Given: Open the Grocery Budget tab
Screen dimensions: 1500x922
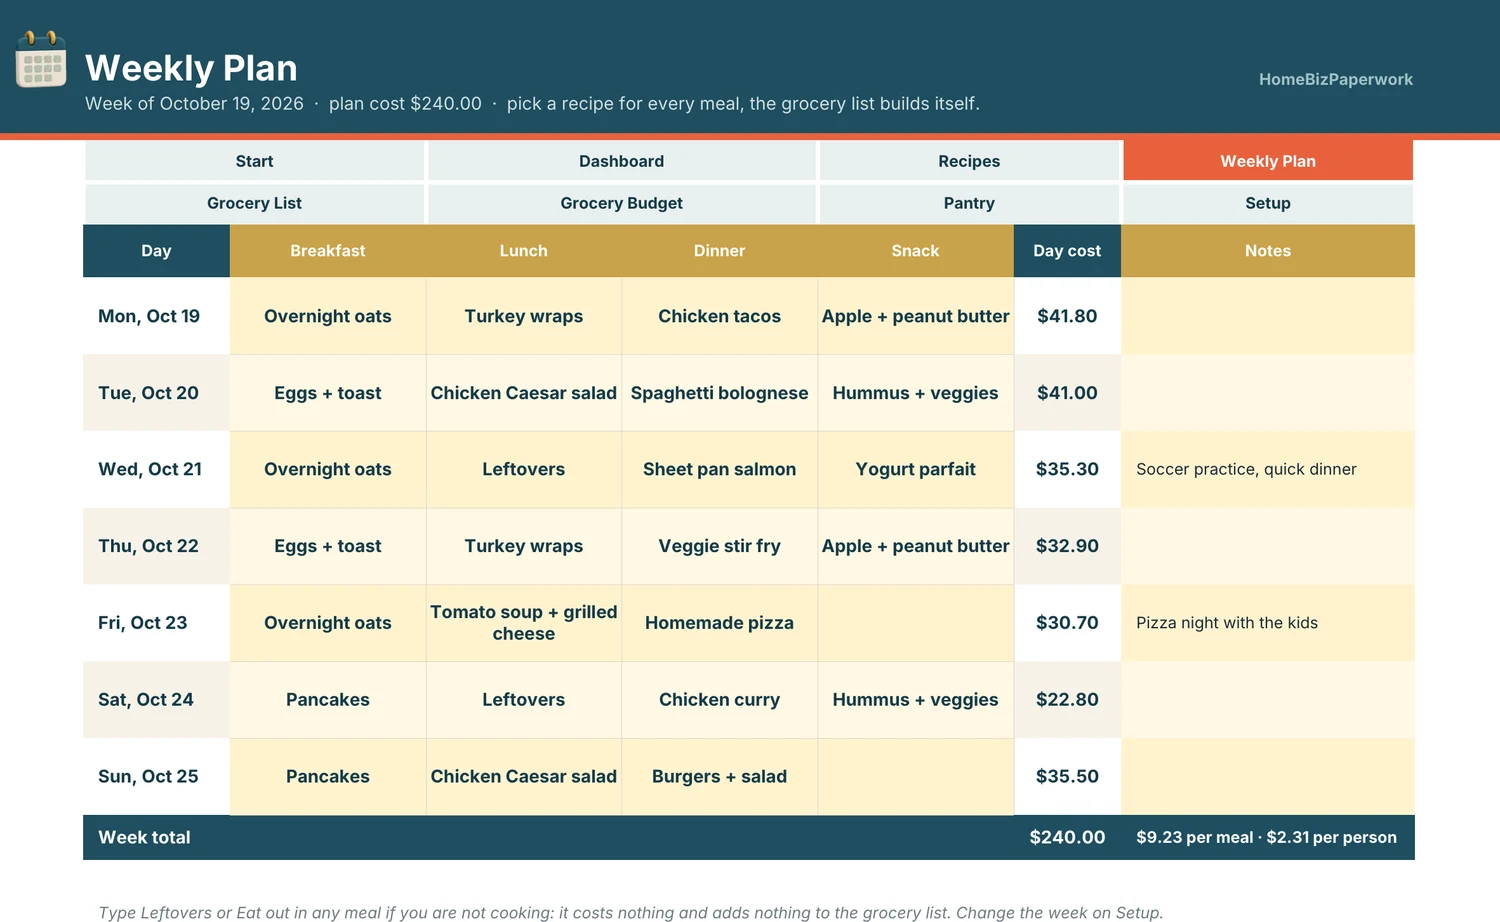Looking at the screenshot, I should (x=621, y=203).
